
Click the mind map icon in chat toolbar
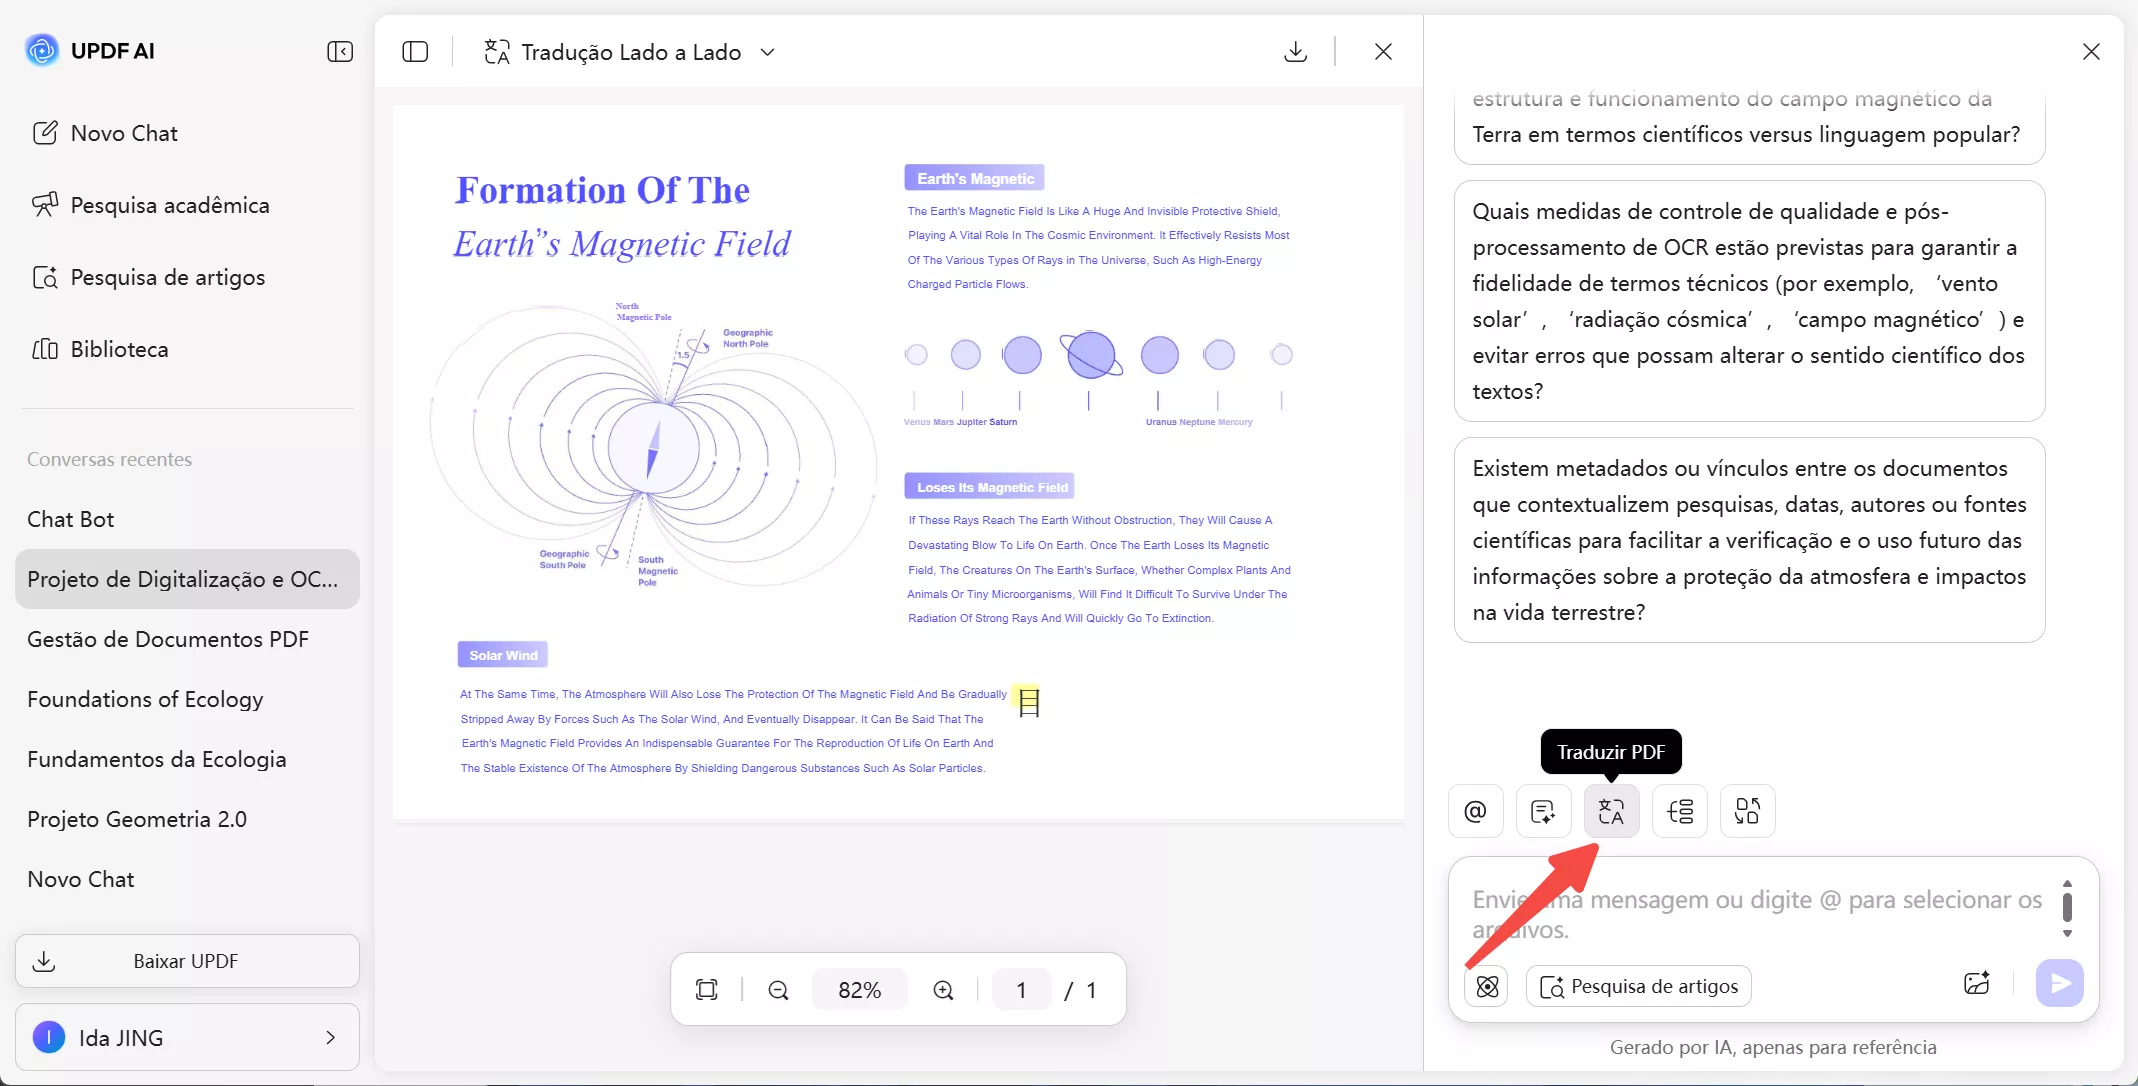(x=1680, y=811)
